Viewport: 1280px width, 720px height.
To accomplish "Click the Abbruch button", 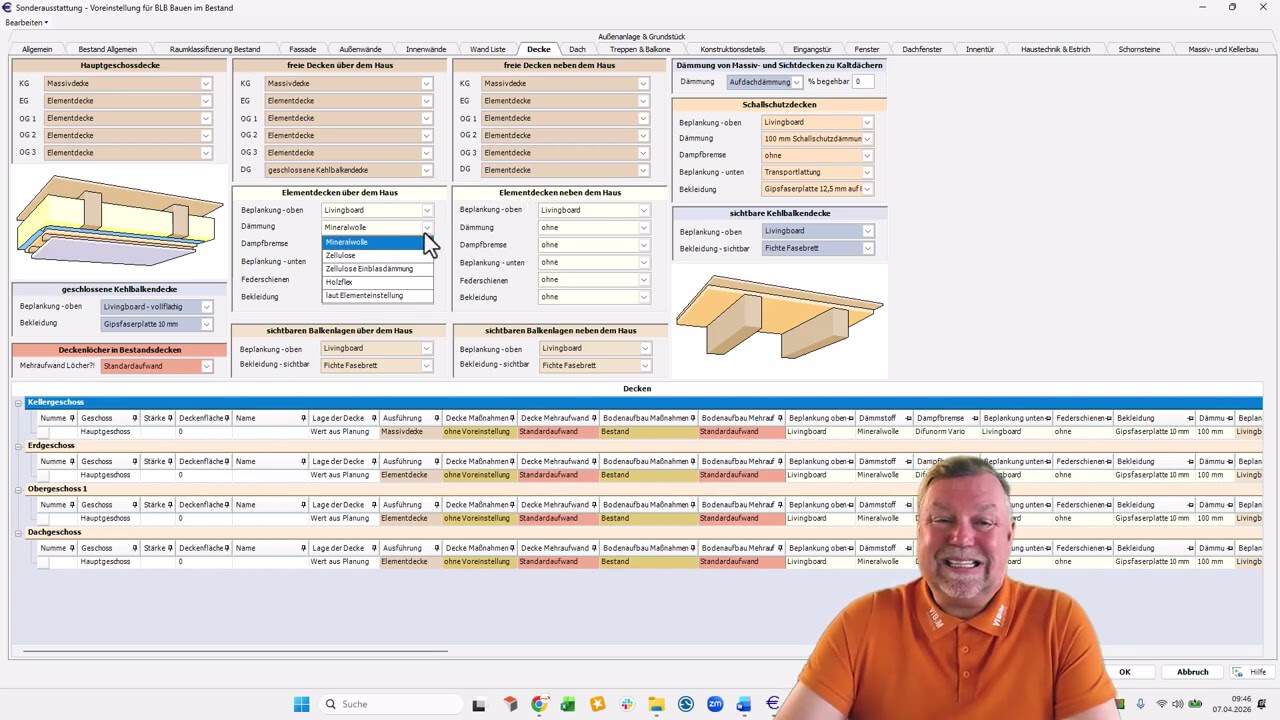I will 1192,672.
